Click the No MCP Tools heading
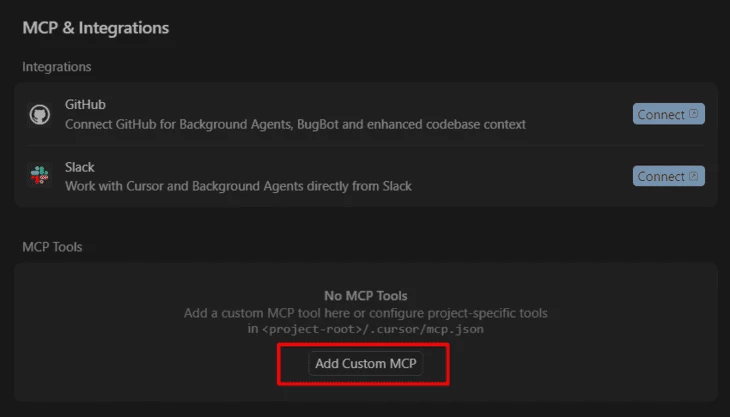Screen dimensions: 730x417 pos(365,296)
